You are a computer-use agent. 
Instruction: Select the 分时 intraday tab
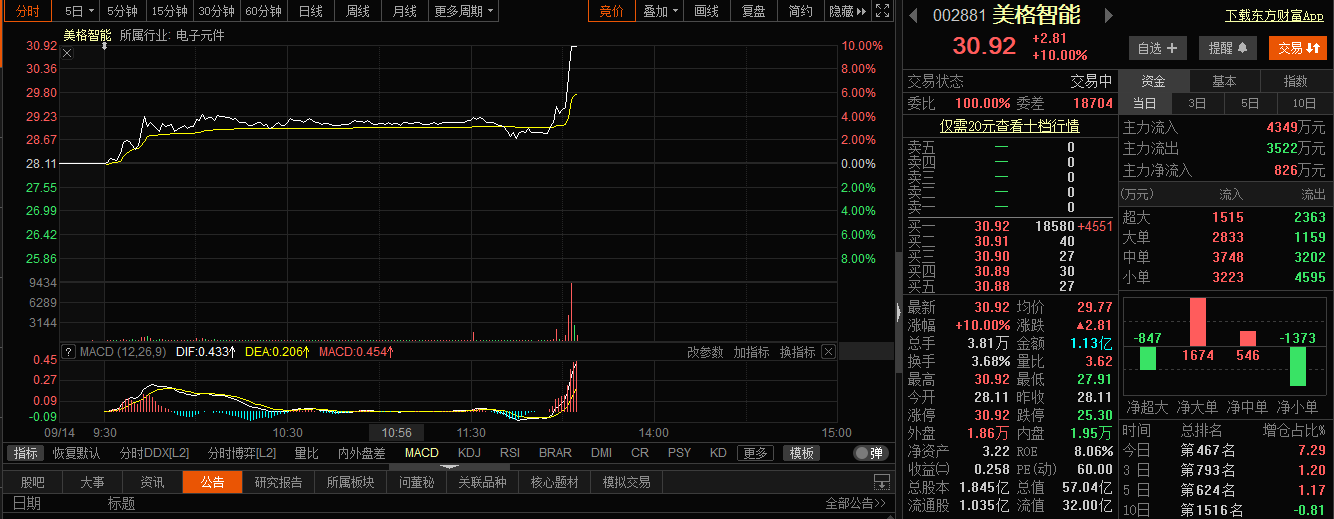coord(28,12)
